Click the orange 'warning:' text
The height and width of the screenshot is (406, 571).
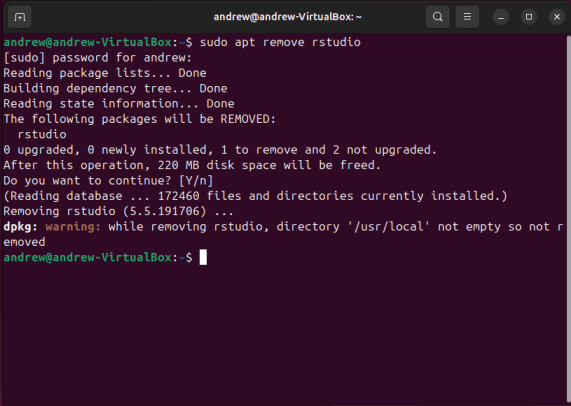coord(73,226)
